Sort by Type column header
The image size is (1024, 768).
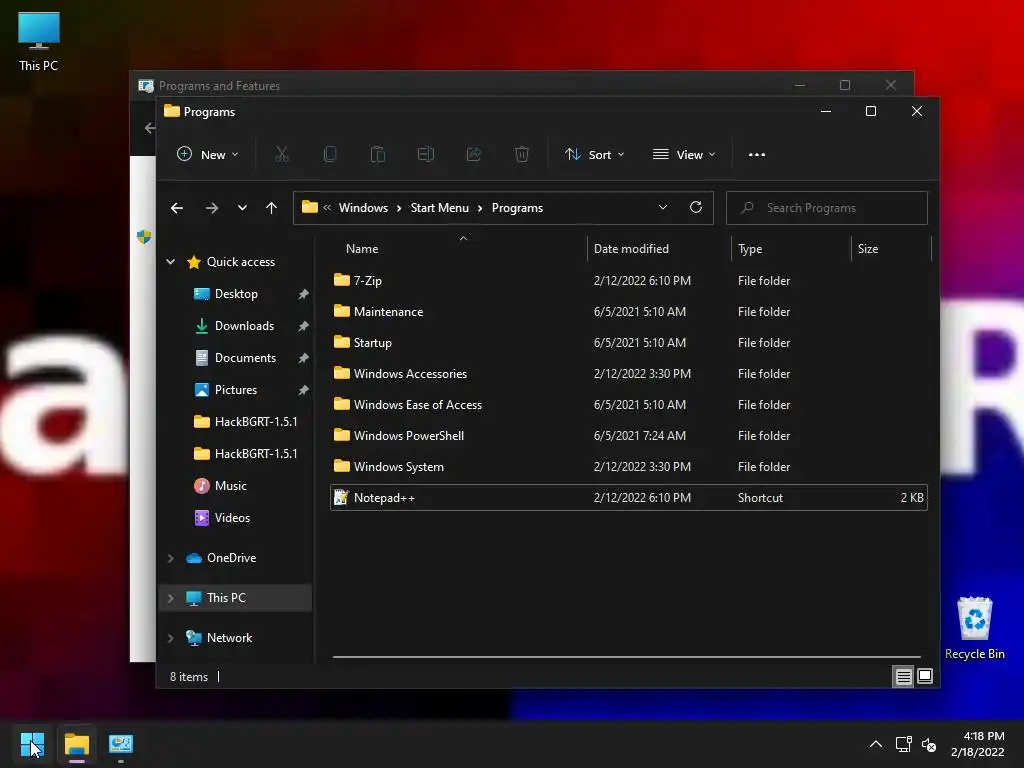point(792,249)
